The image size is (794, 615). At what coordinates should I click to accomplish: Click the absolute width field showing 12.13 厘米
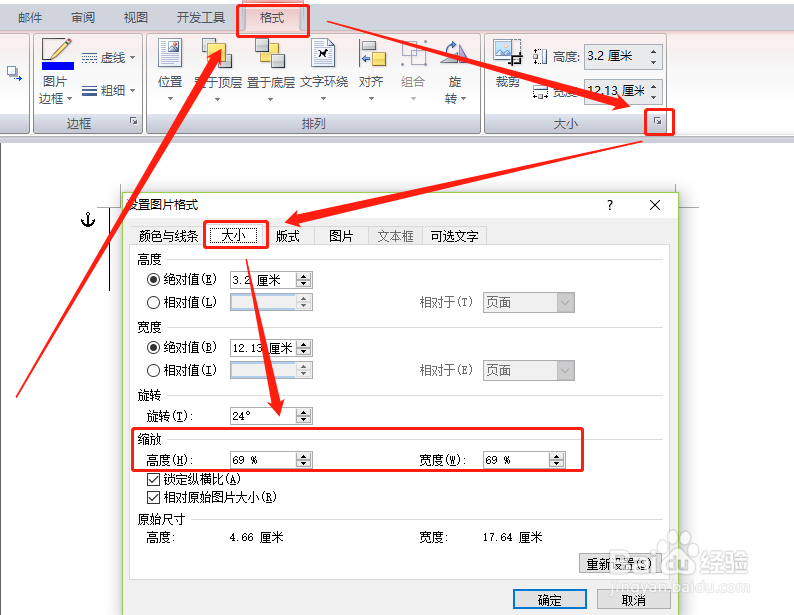click(263, 348)
